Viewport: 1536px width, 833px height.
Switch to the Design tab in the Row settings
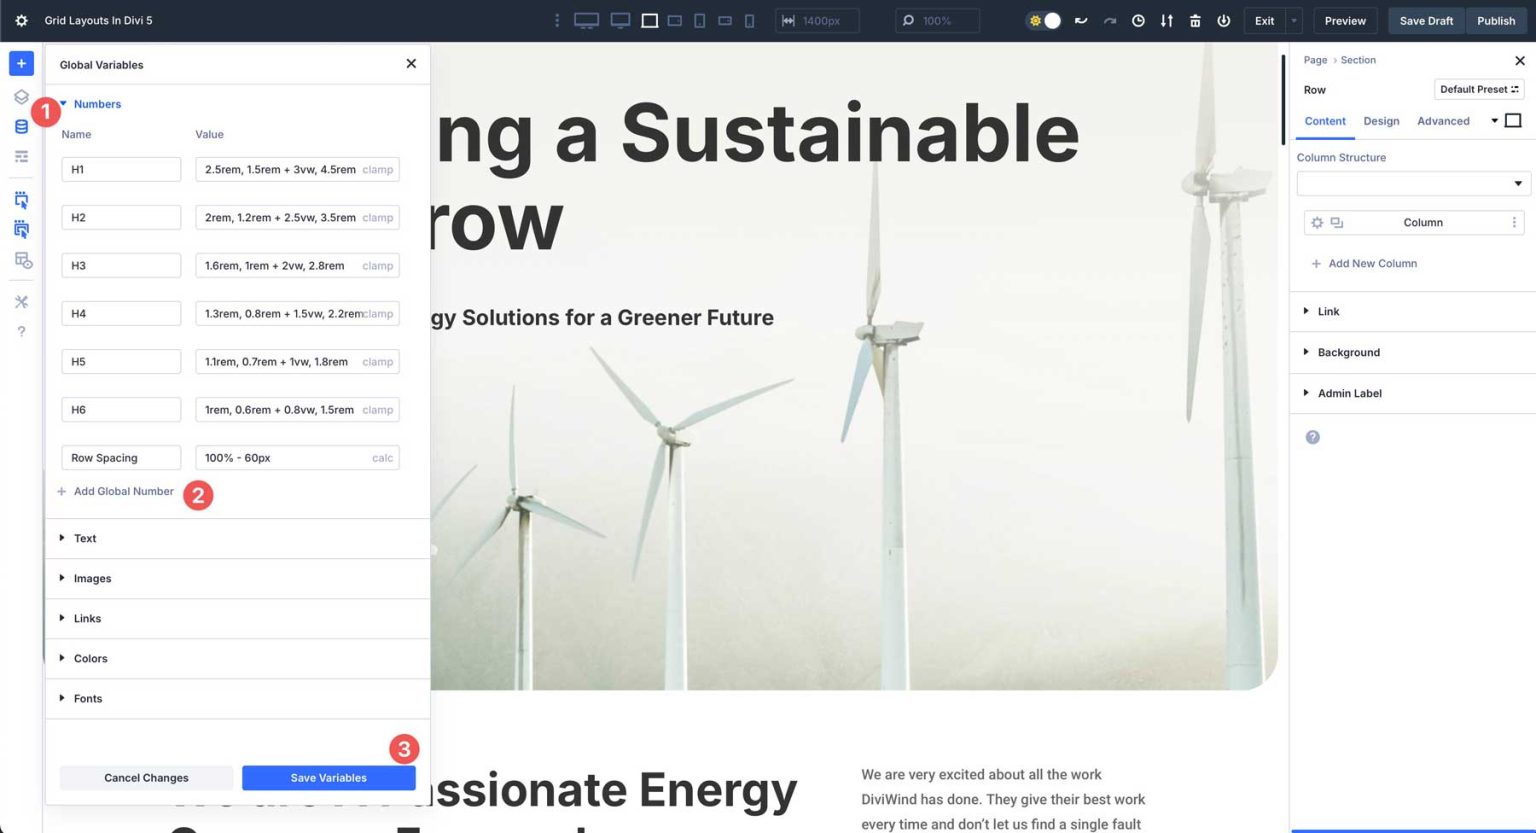tap(1381, 121)
